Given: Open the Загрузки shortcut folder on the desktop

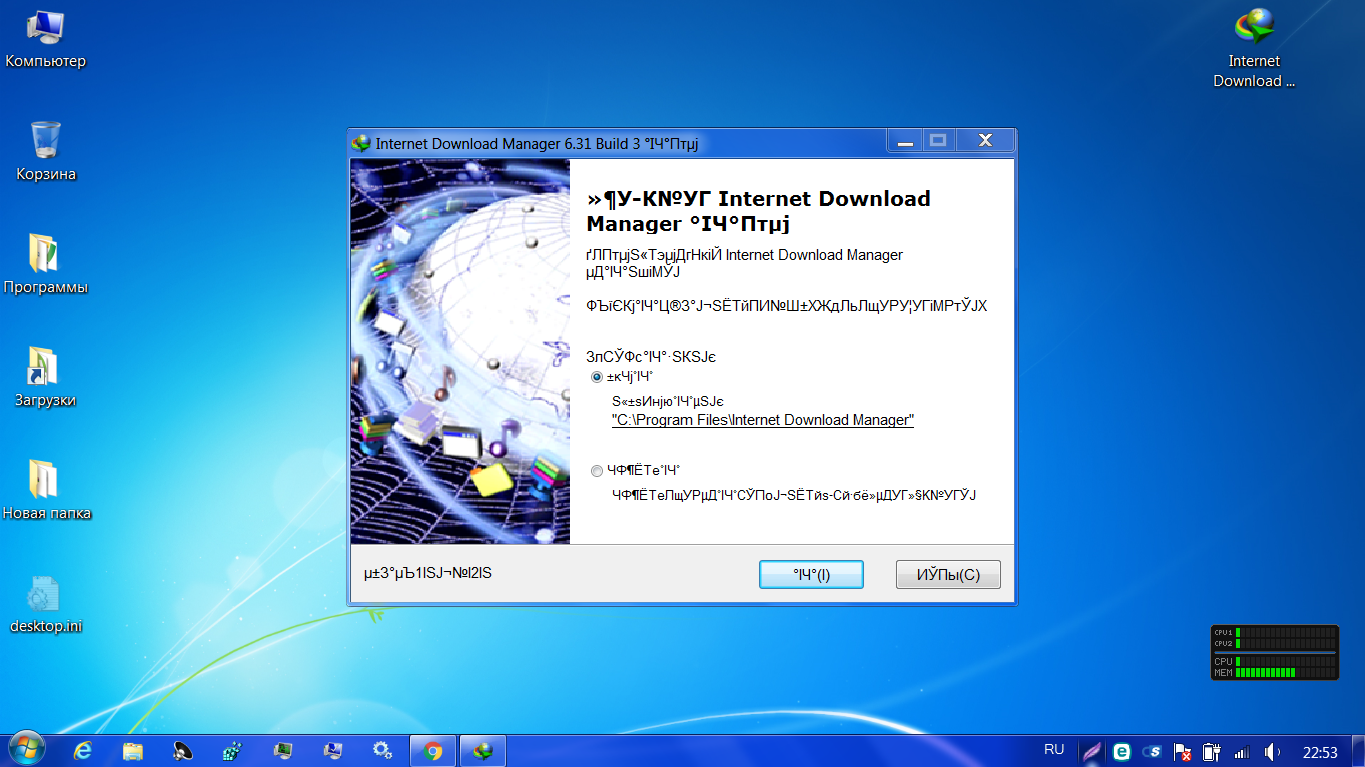Looking at the screenshot, I should pyautogui.click(x=46, y=378).
